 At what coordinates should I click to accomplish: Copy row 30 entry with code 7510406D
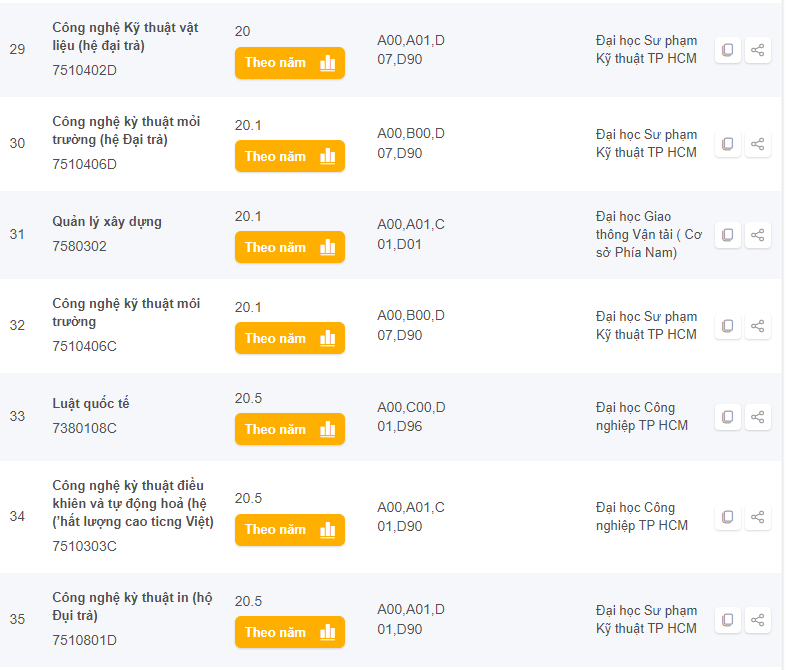[727, 144]
